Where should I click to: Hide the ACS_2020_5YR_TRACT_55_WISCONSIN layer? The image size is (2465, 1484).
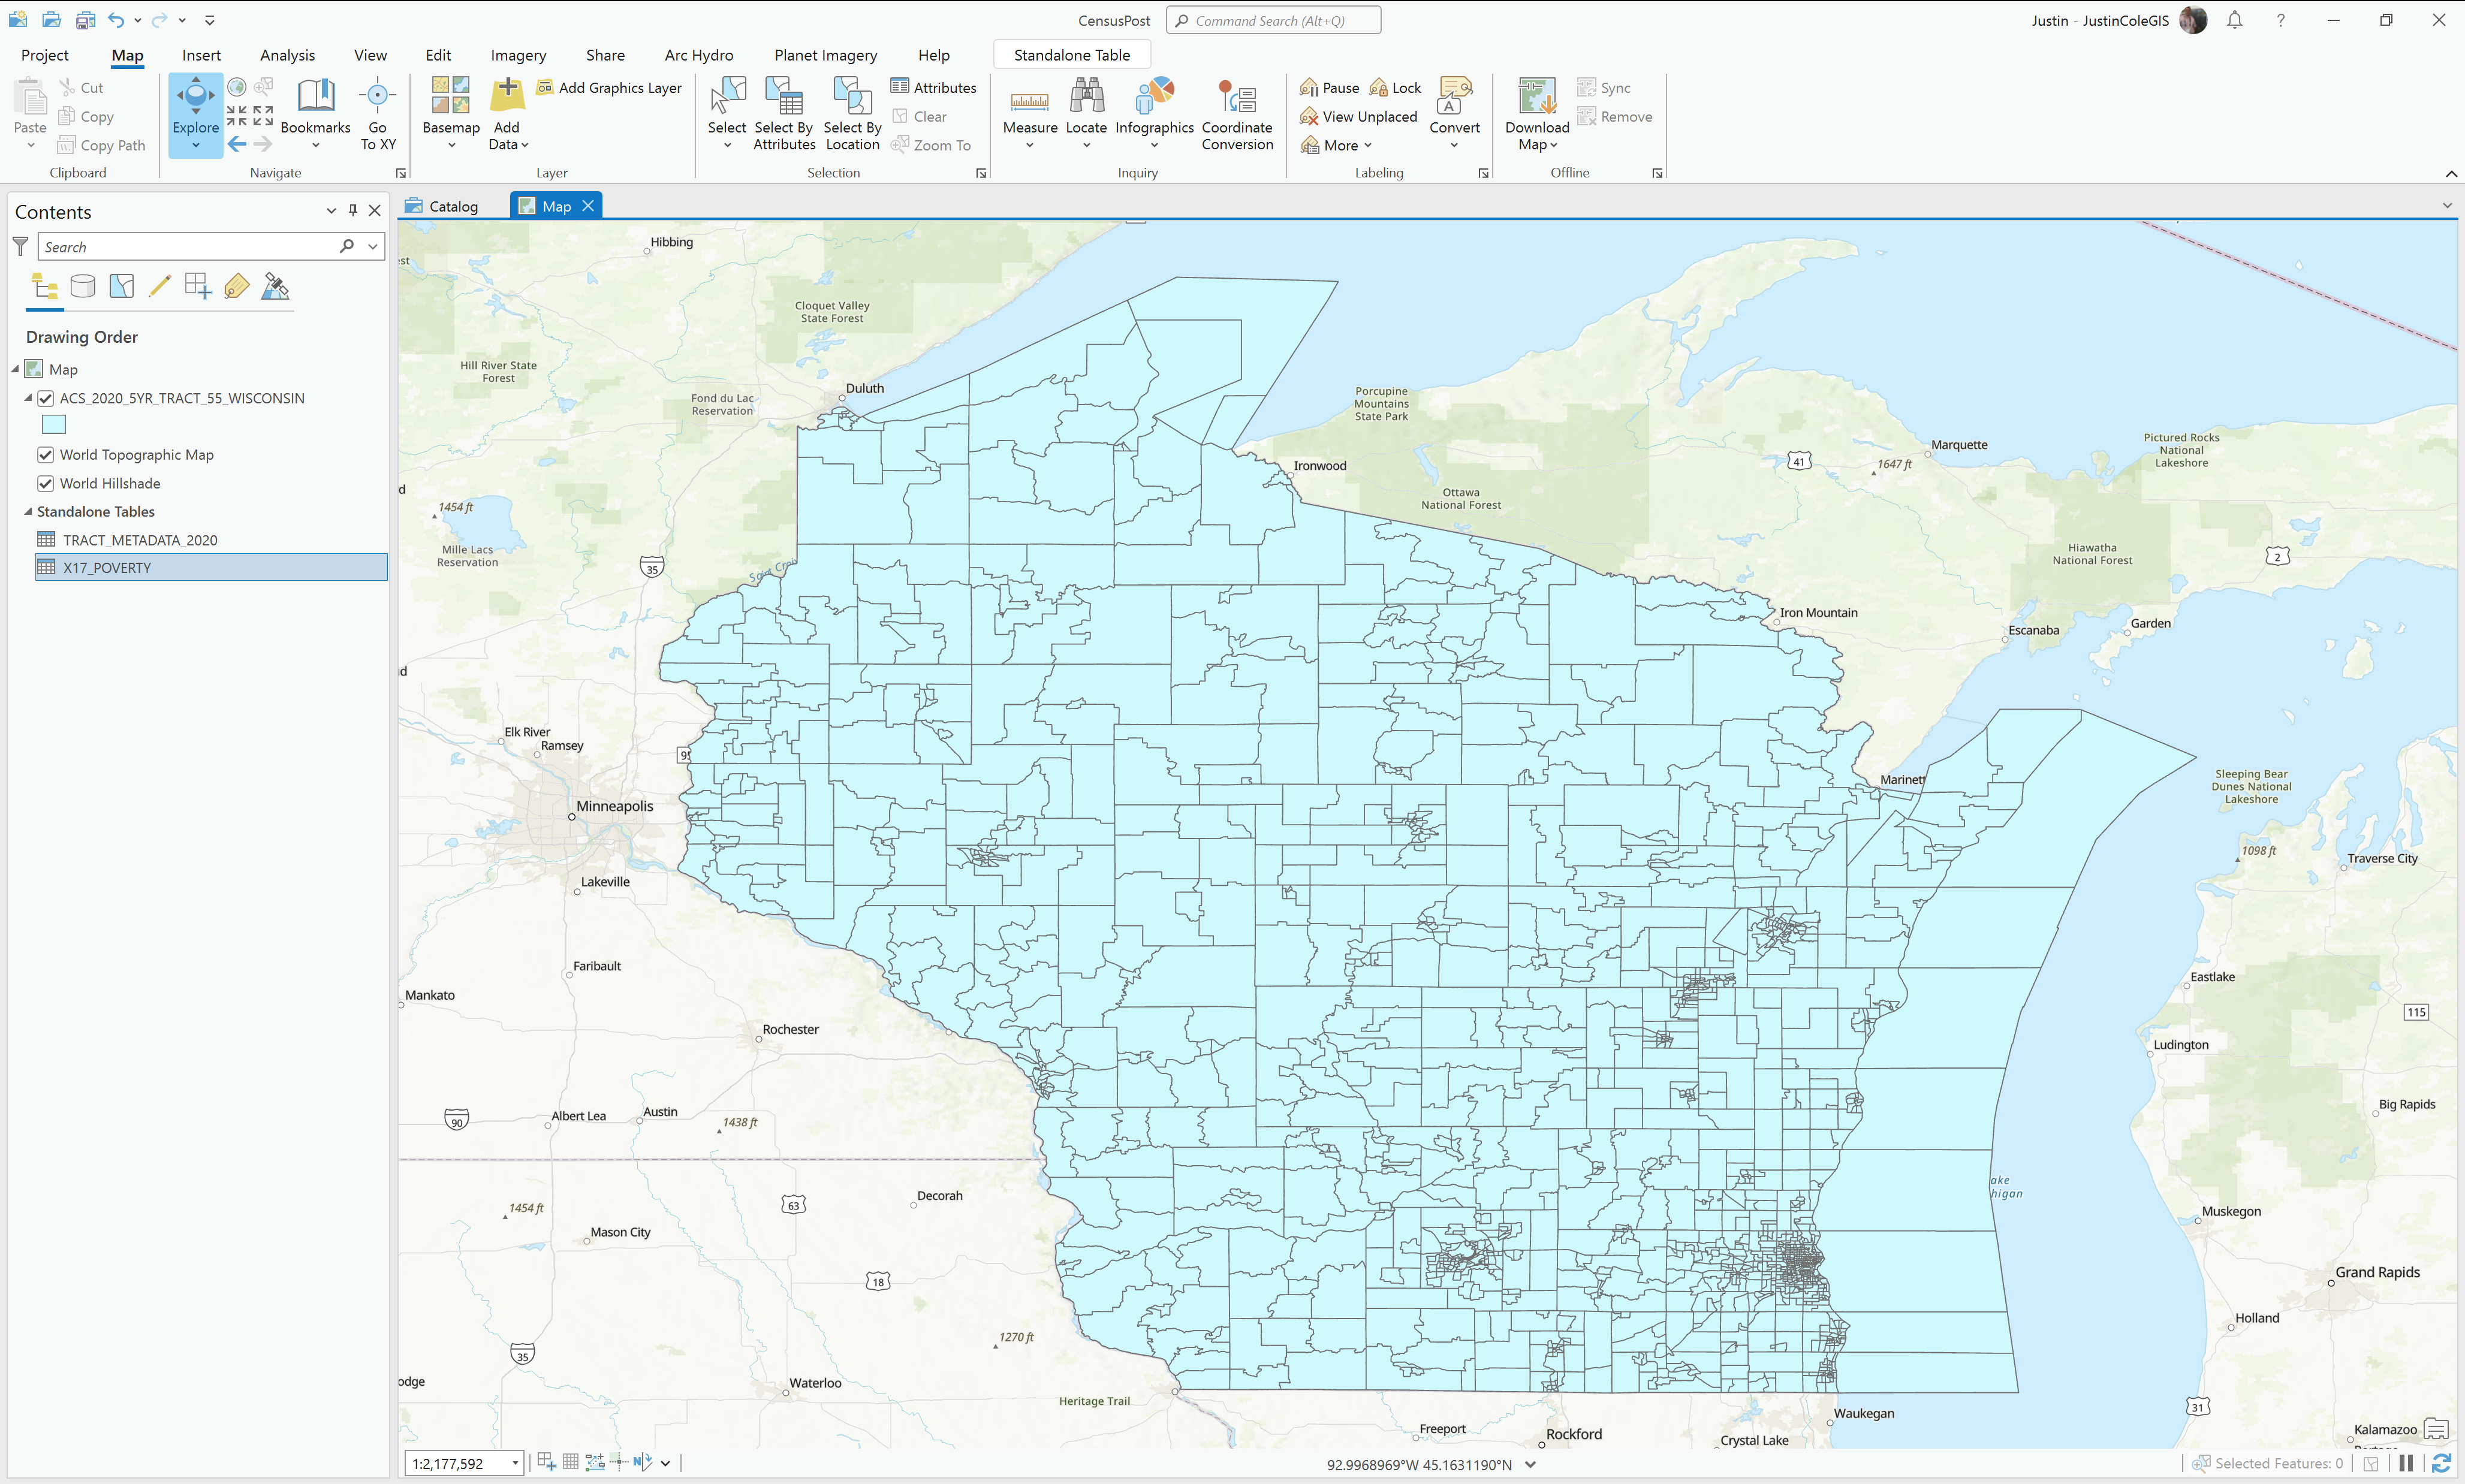(46, 398)
